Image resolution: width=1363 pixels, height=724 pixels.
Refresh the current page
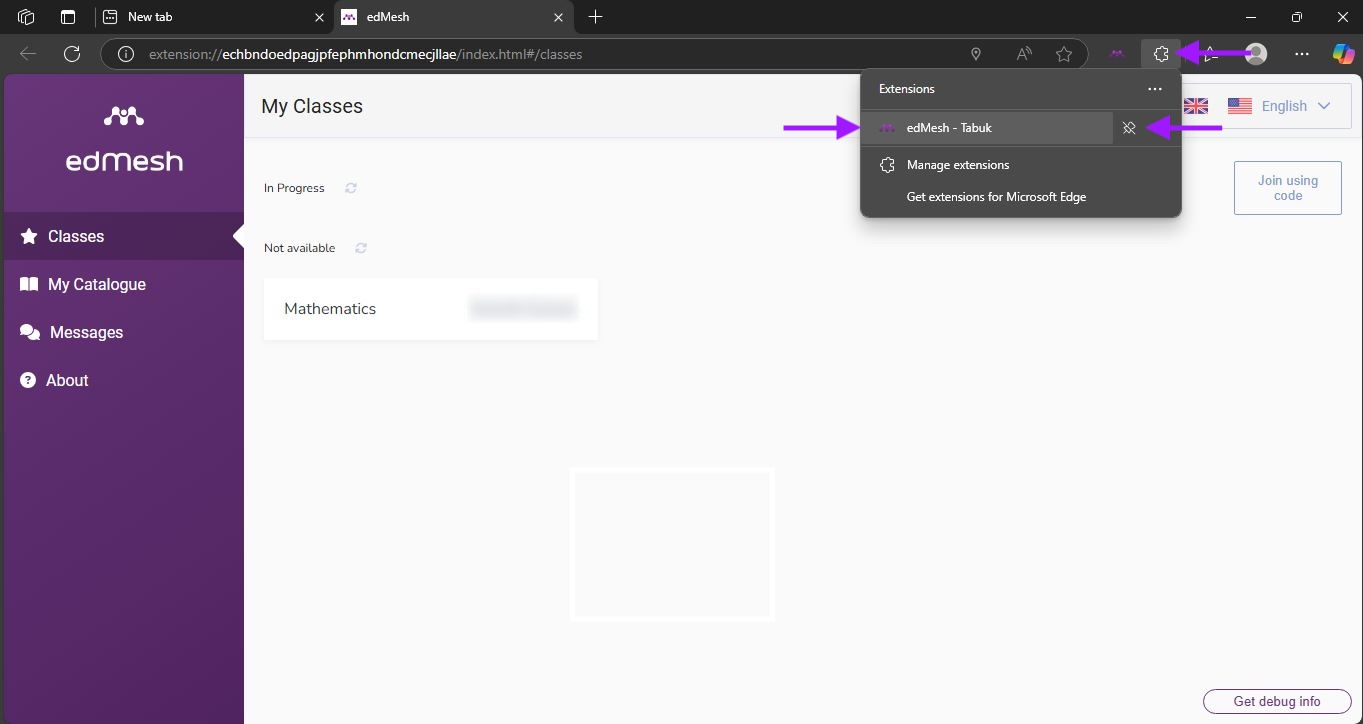tap(72, 54)
